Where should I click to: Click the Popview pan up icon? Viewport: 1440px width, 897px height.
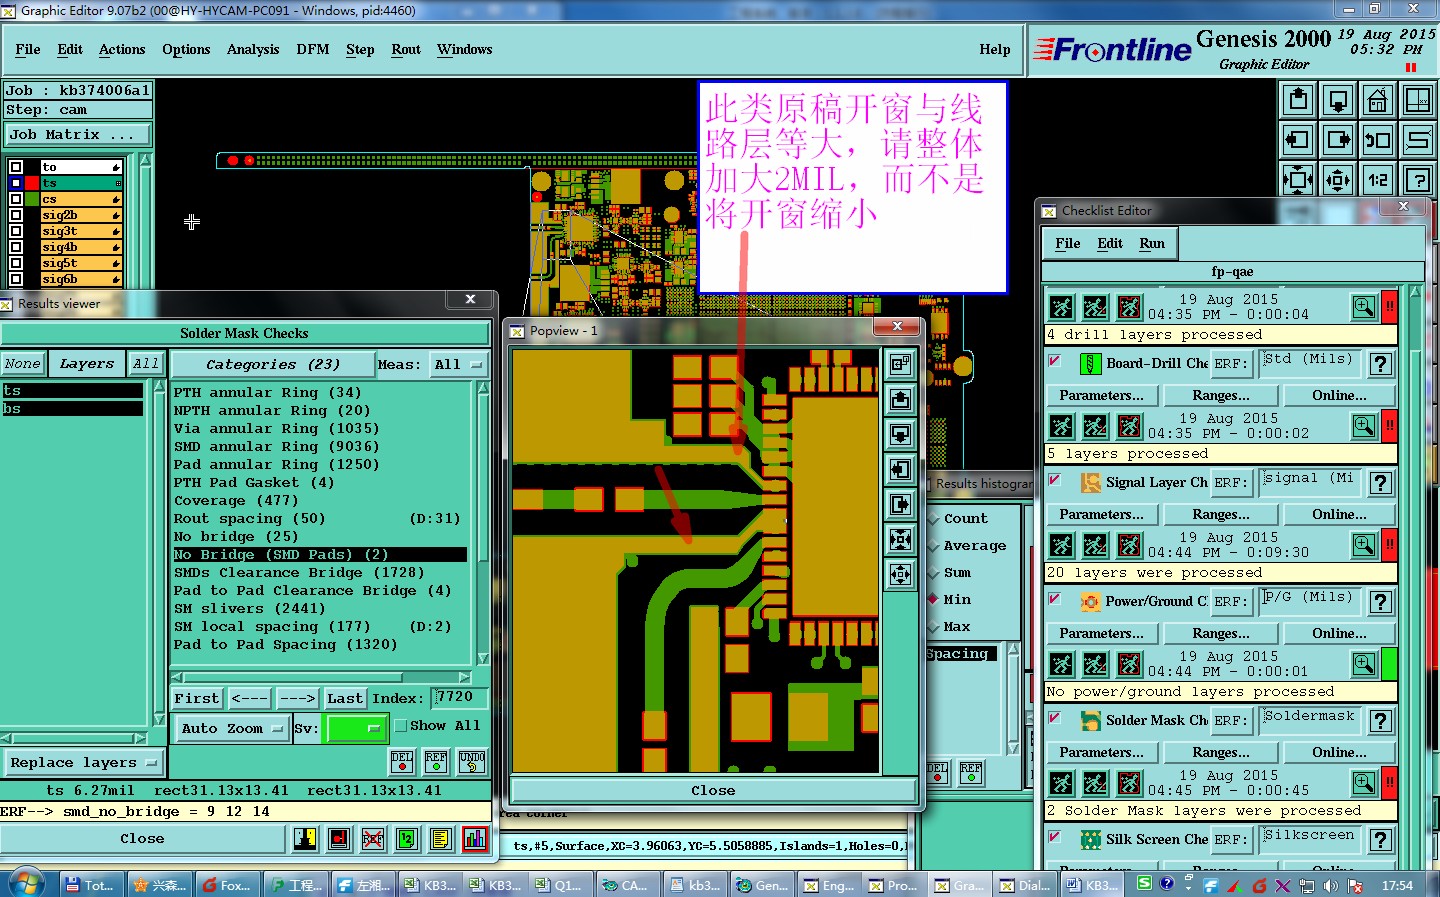(x=901, y=400)
